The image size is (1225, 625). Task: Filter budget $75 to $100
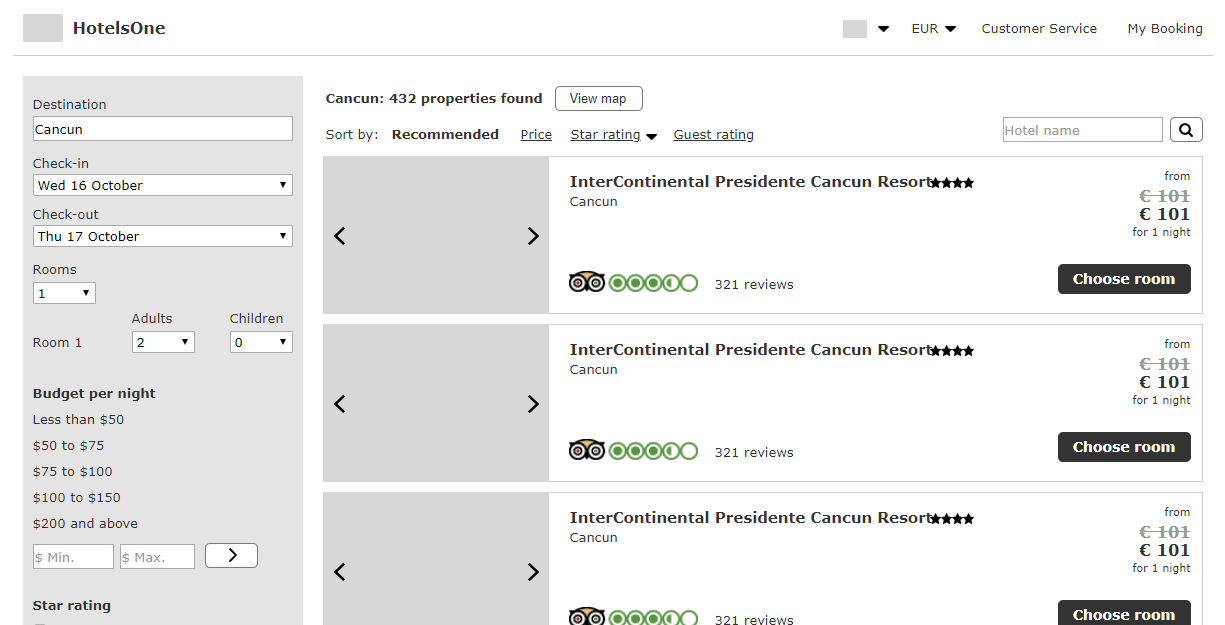point(73,472)
